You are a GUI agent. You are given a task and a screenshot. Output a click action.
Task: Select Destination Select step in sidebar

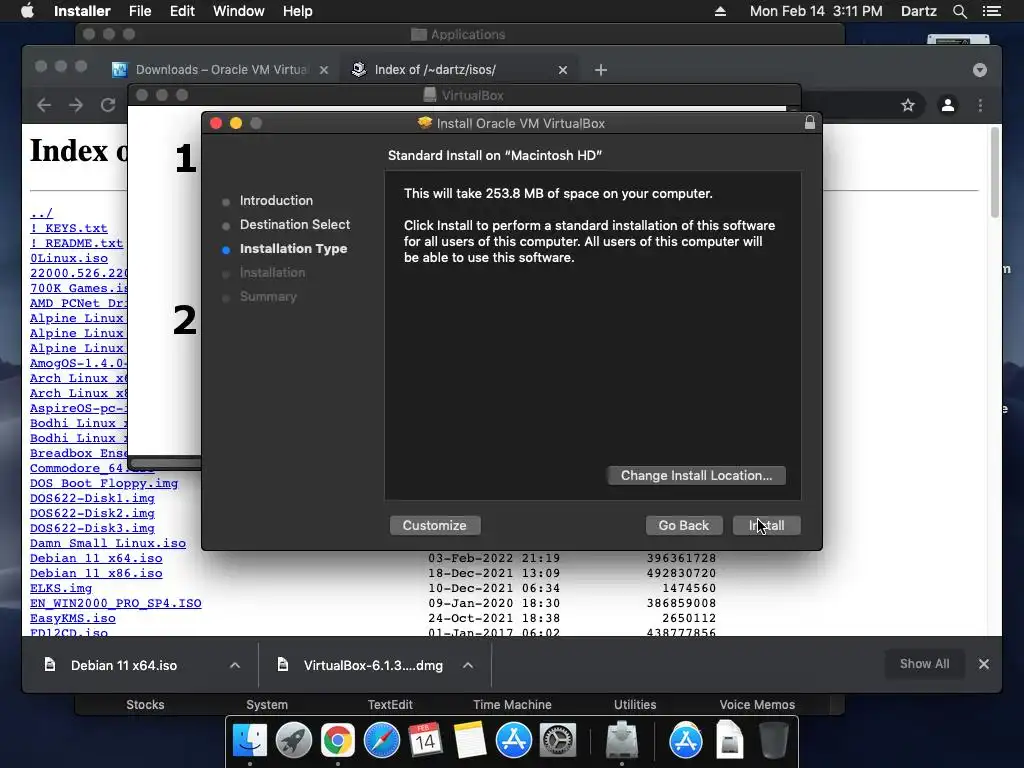click(295, 225)
